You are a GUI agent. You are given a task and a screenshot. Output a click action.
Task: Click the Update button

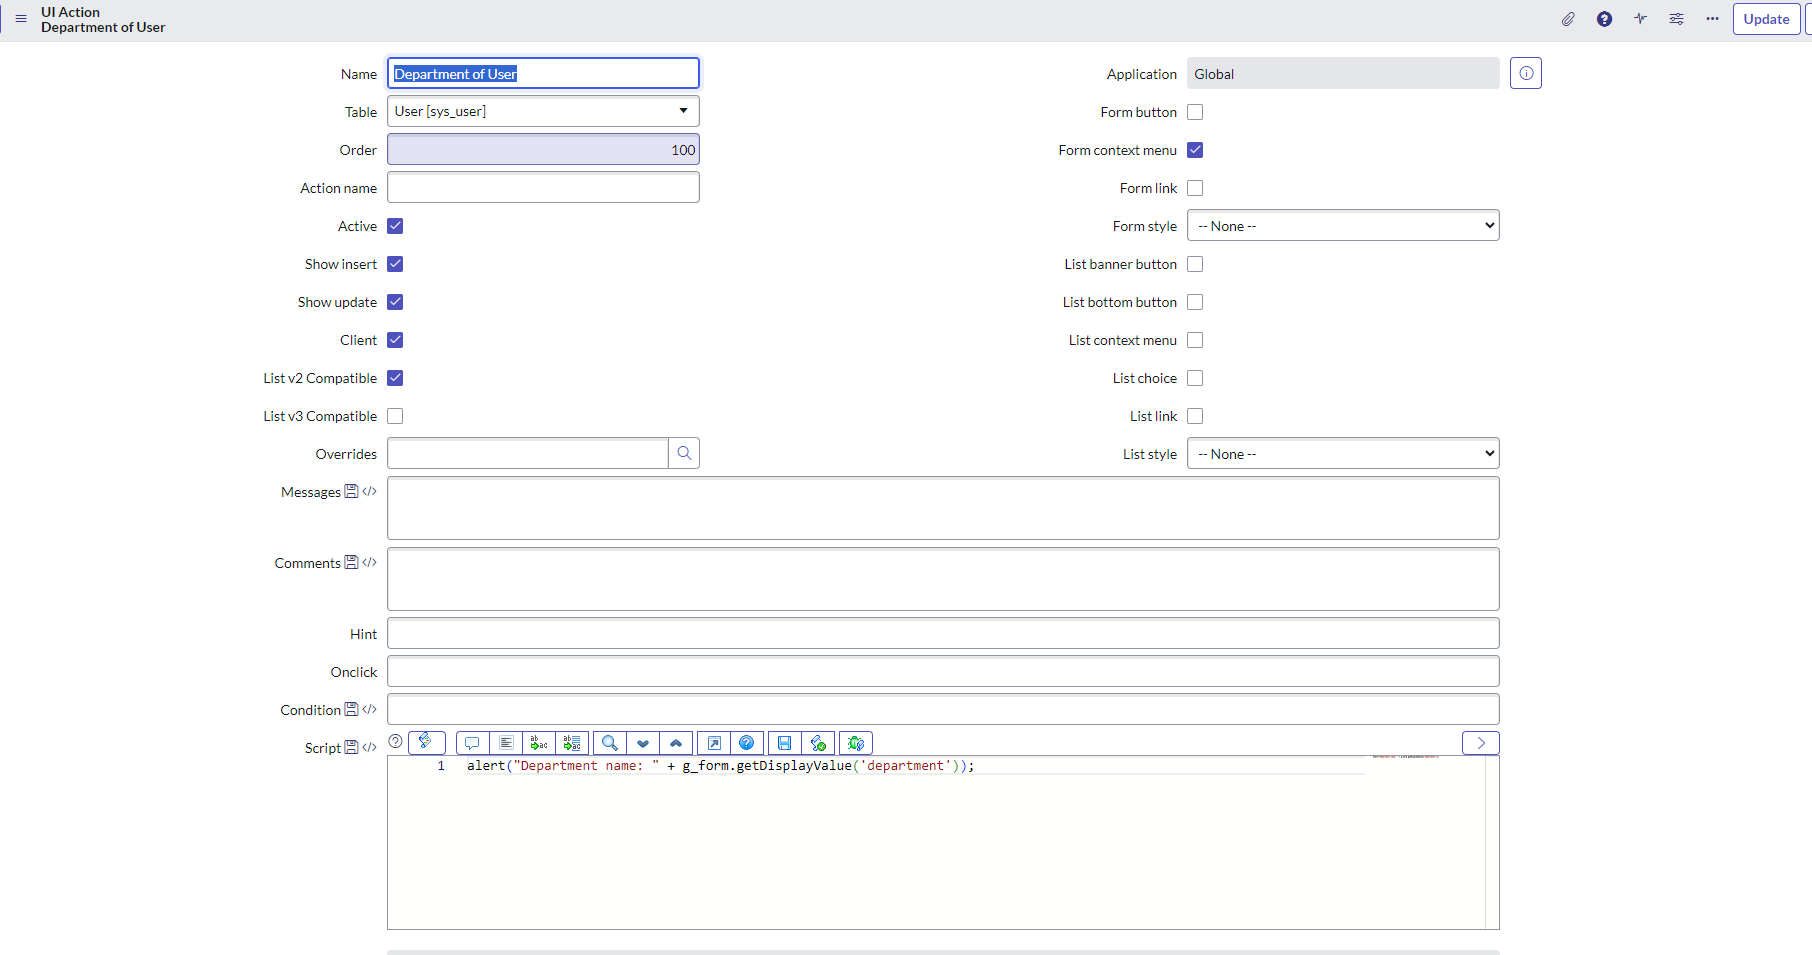(x=1766, y=19)
